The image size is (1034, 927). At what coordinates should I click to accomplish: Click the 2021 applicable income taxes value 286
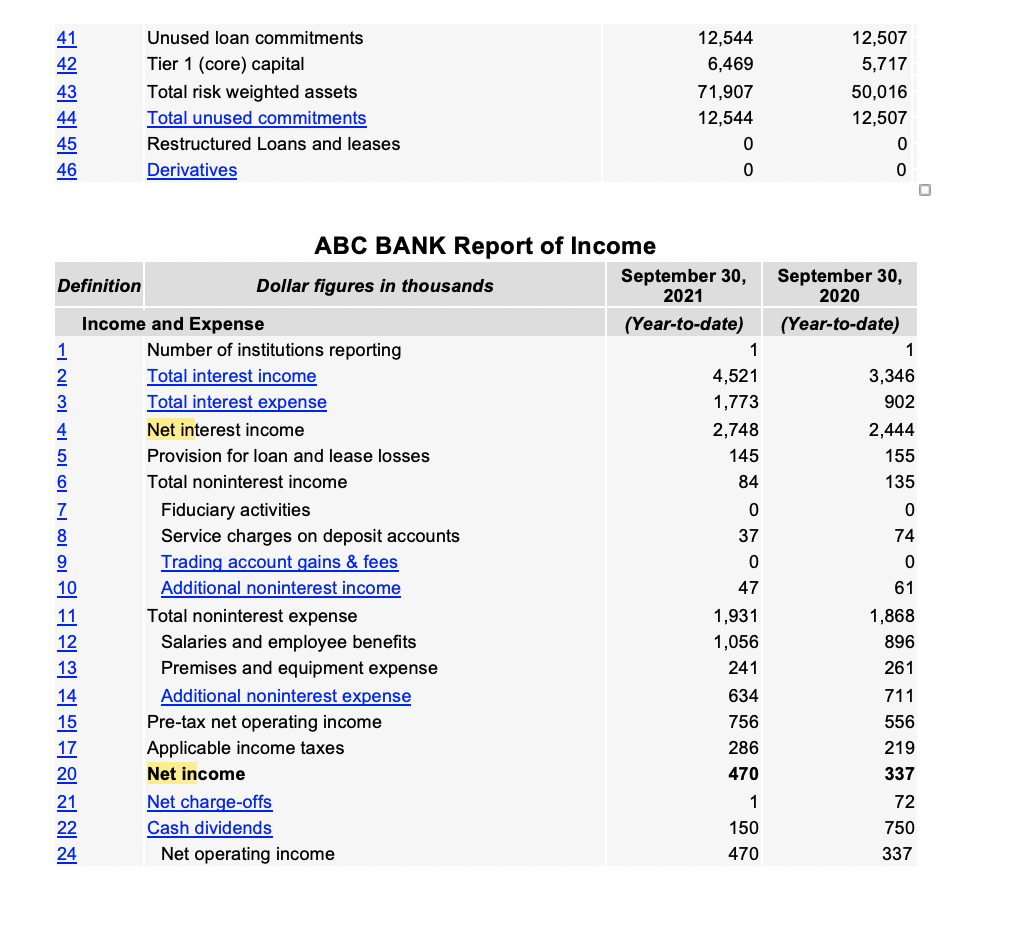click(x=743, y=748)
